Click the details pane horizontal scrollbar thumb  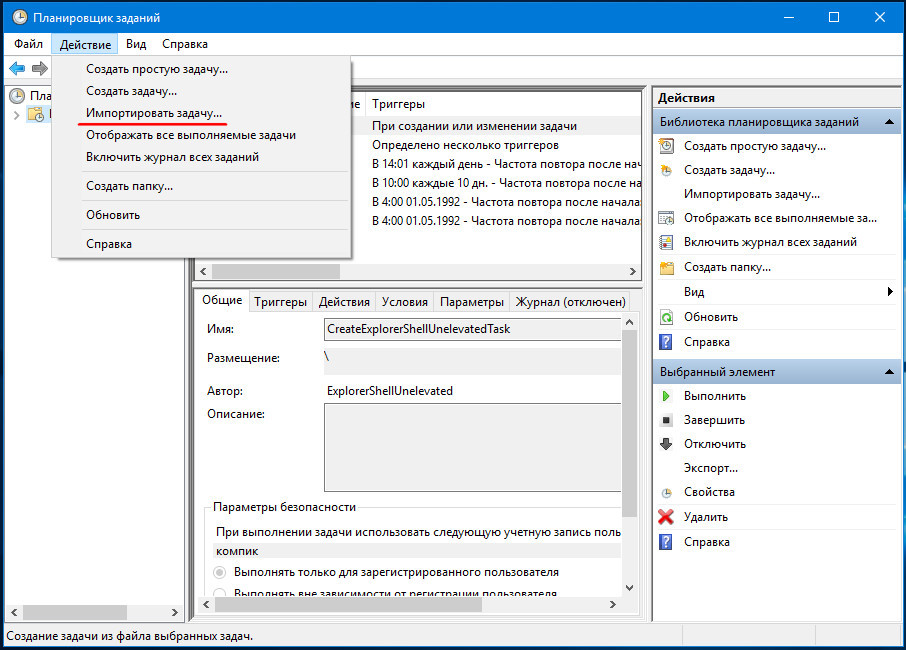348,604
